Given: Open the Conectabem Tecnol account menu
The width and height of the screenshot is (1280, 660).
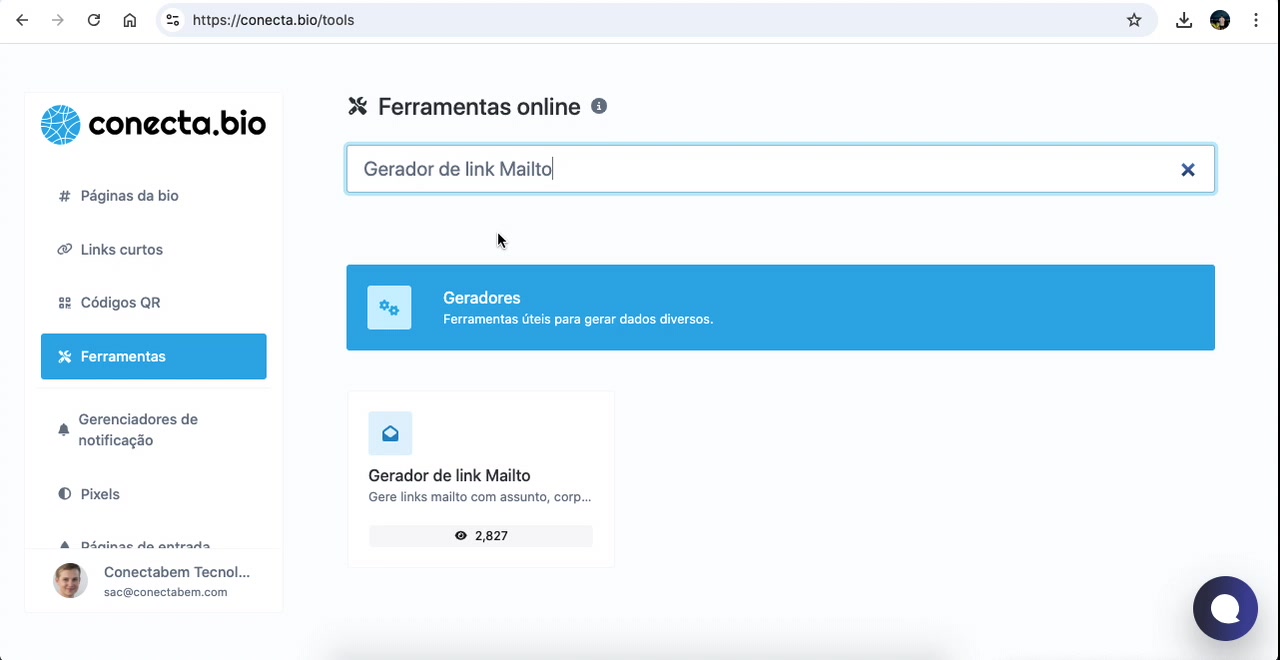Looking at the screenshot, I should pyautogui.click(x=150, y=580).
